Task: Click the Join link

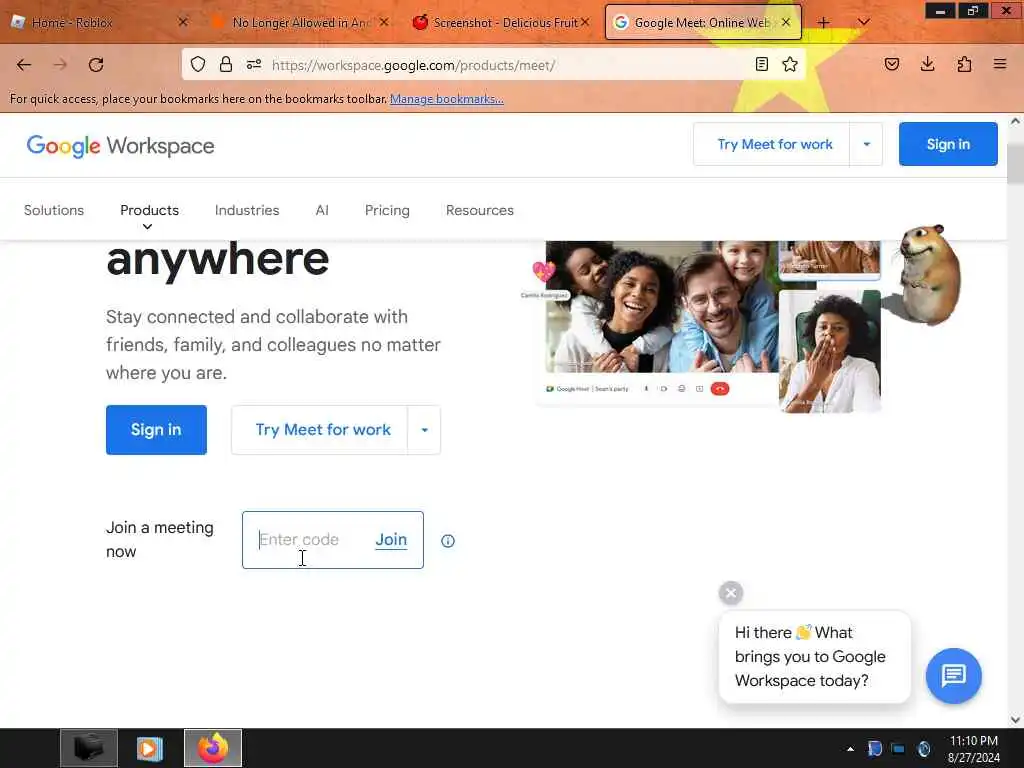Action: tap(391, 539)
